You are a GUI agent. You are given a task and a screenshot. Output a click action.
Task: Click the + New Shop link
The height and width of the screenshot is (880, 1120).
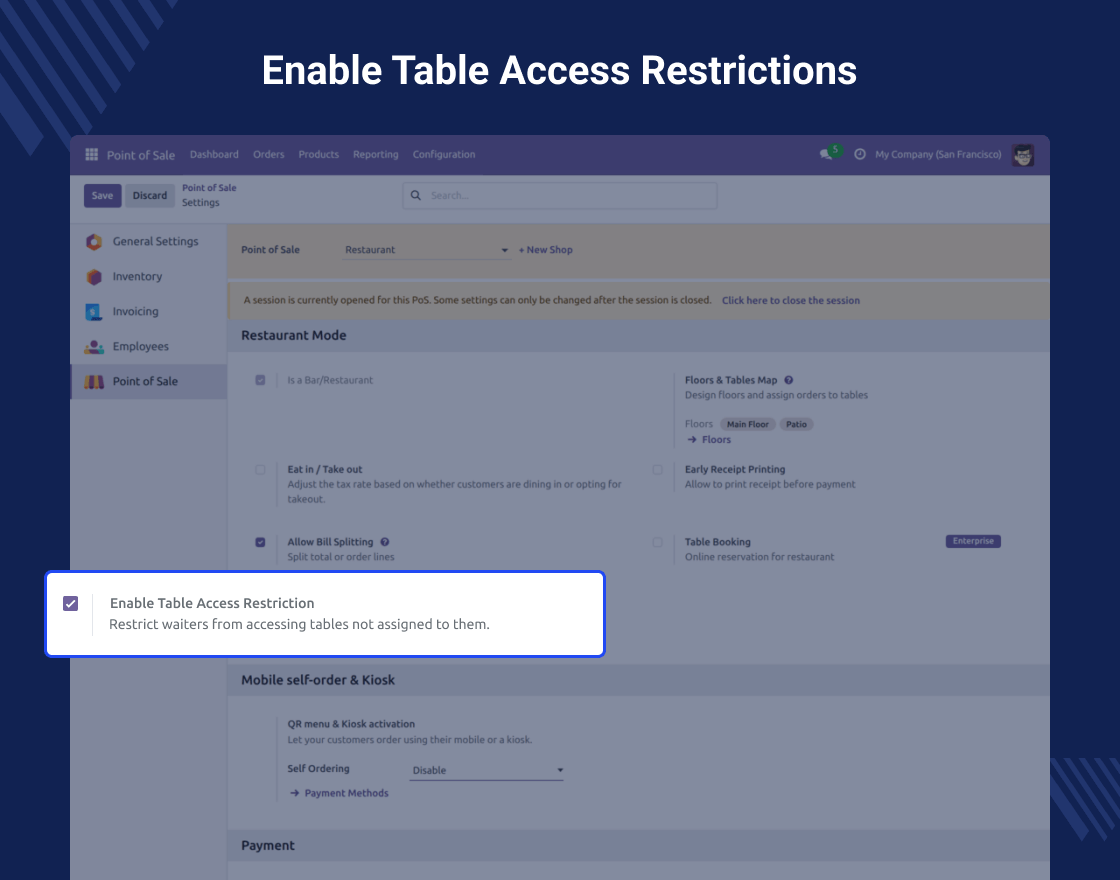(546, 250)
